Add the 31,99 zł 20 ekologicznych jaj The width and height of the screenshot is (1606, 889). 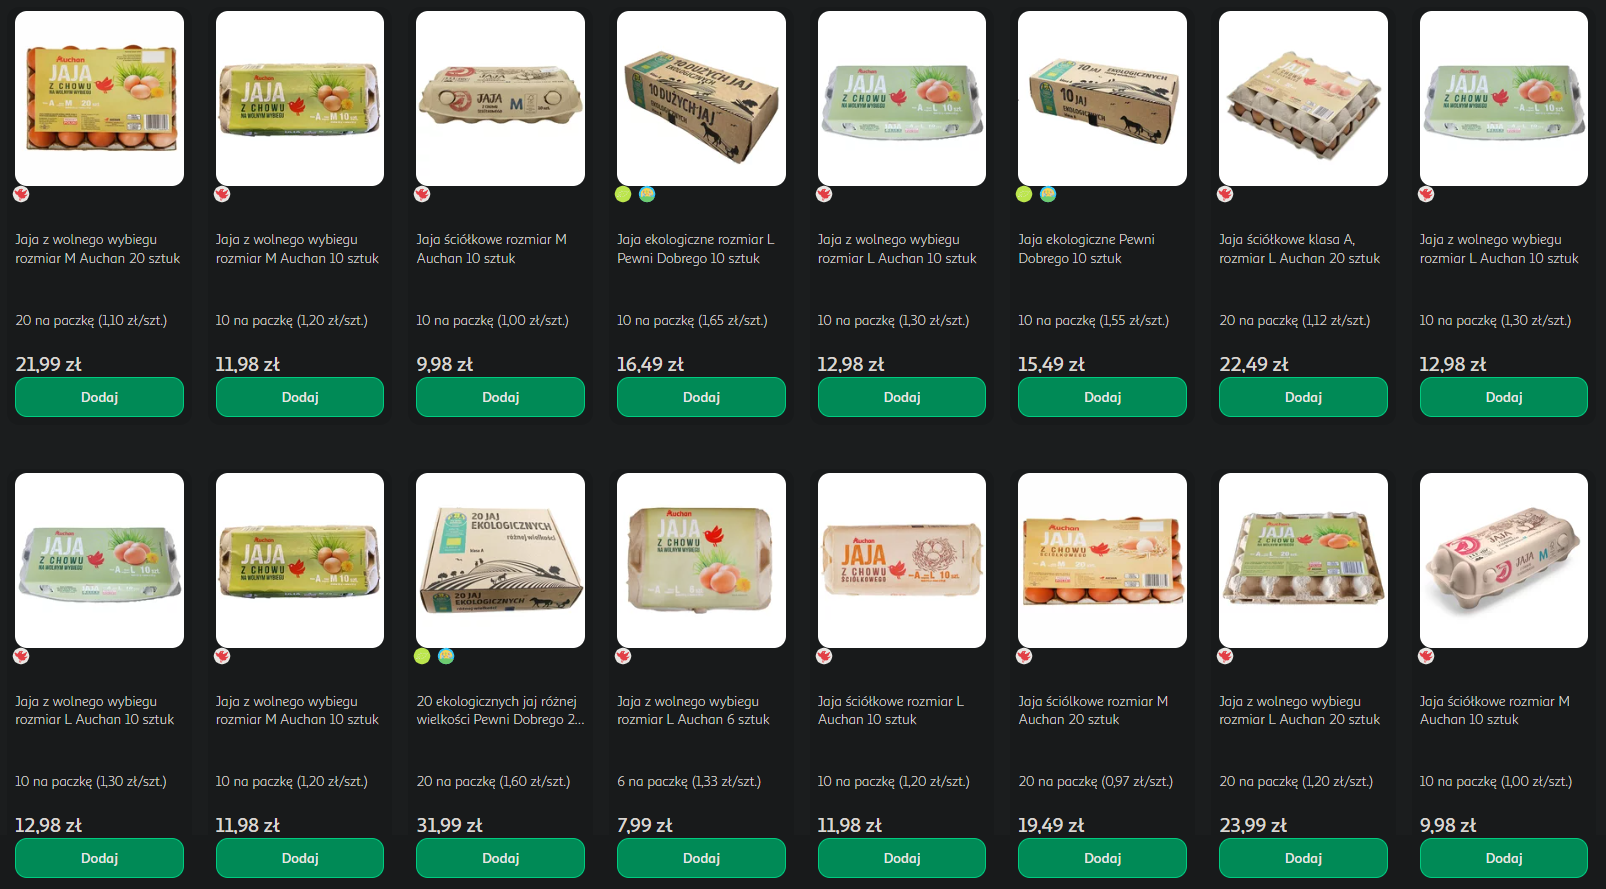(x=500, y=858)
